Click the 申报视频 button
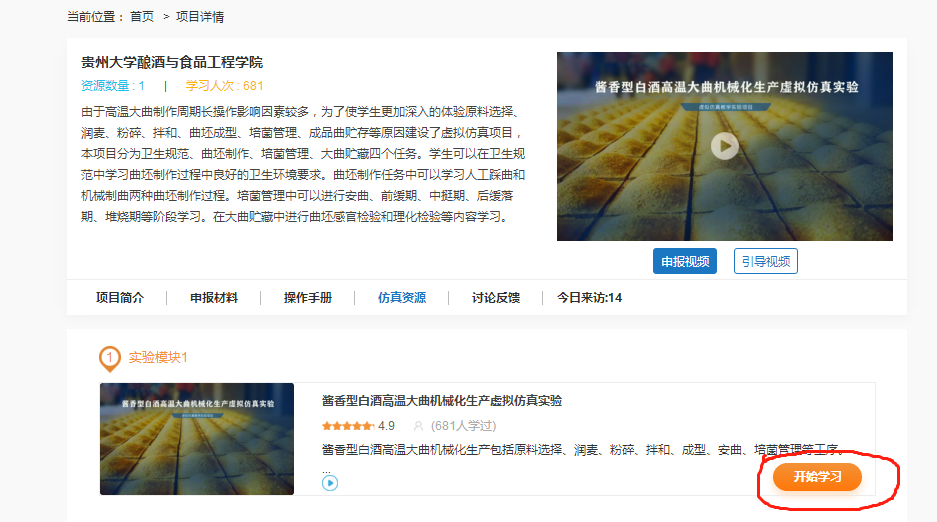This screenshot has width=937, height=522. coord(685,261)
